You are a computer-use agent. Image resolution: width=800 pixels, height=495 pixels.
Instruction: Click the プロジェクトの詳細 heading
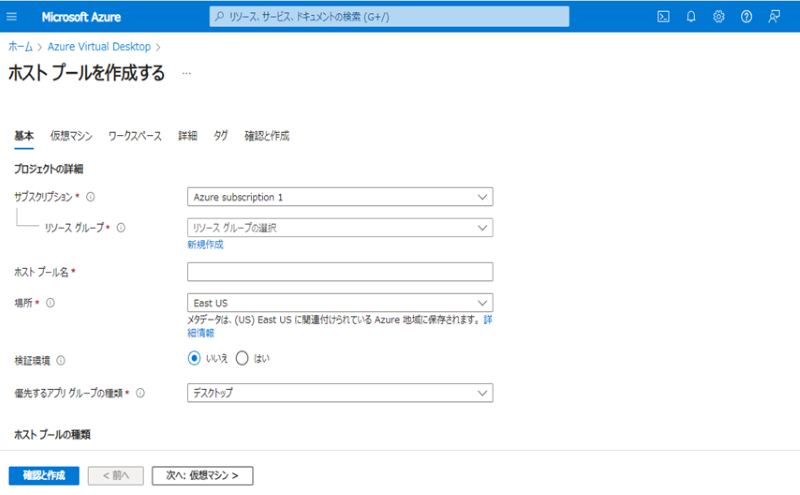48,169
